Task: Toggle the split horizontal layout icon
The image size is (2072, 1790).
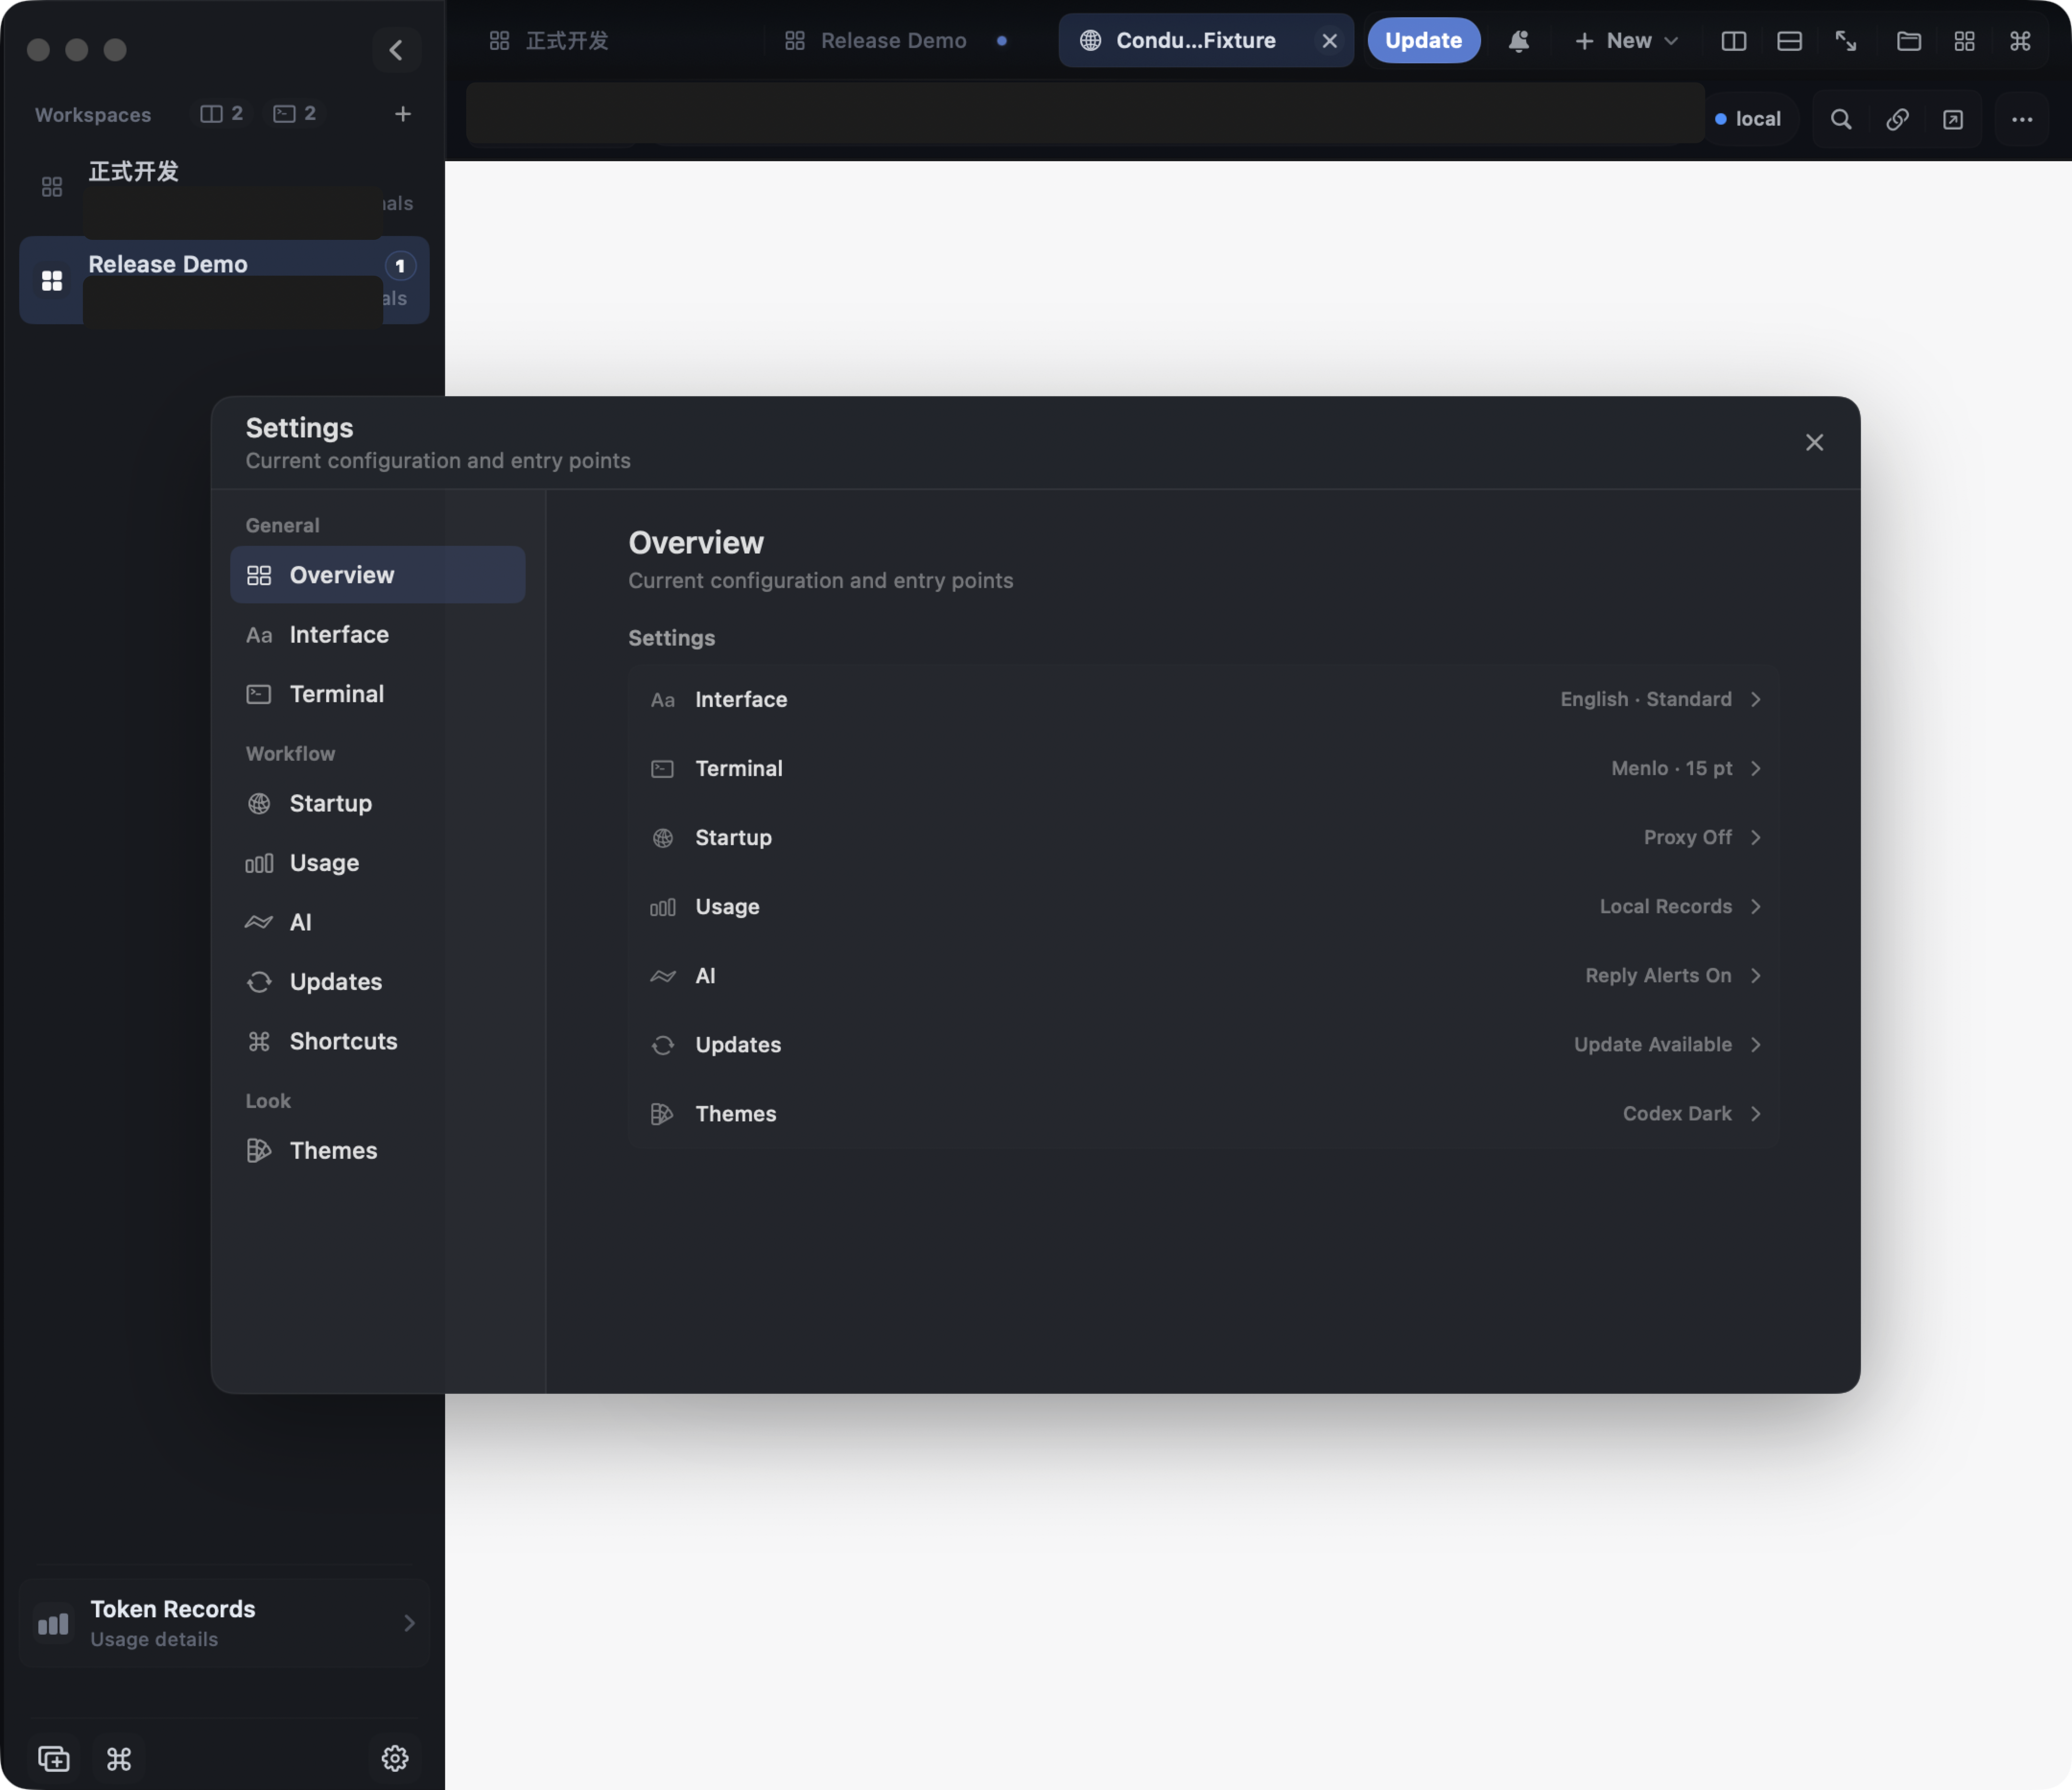Action: (1789, 41)
